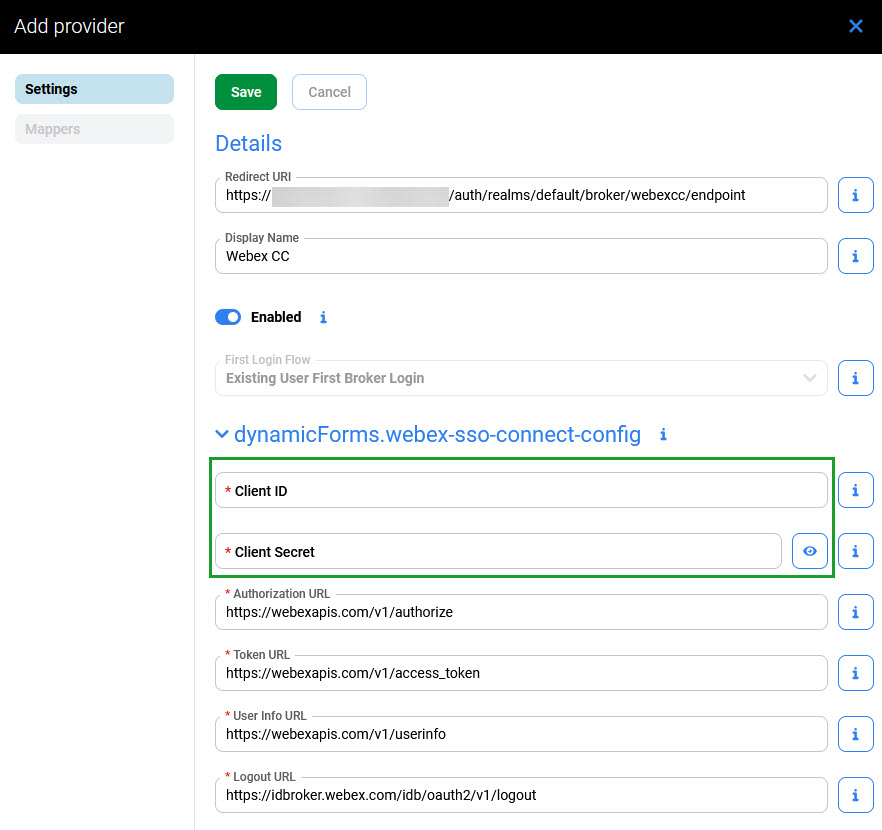Click info icon beside Client ID field

855,490
